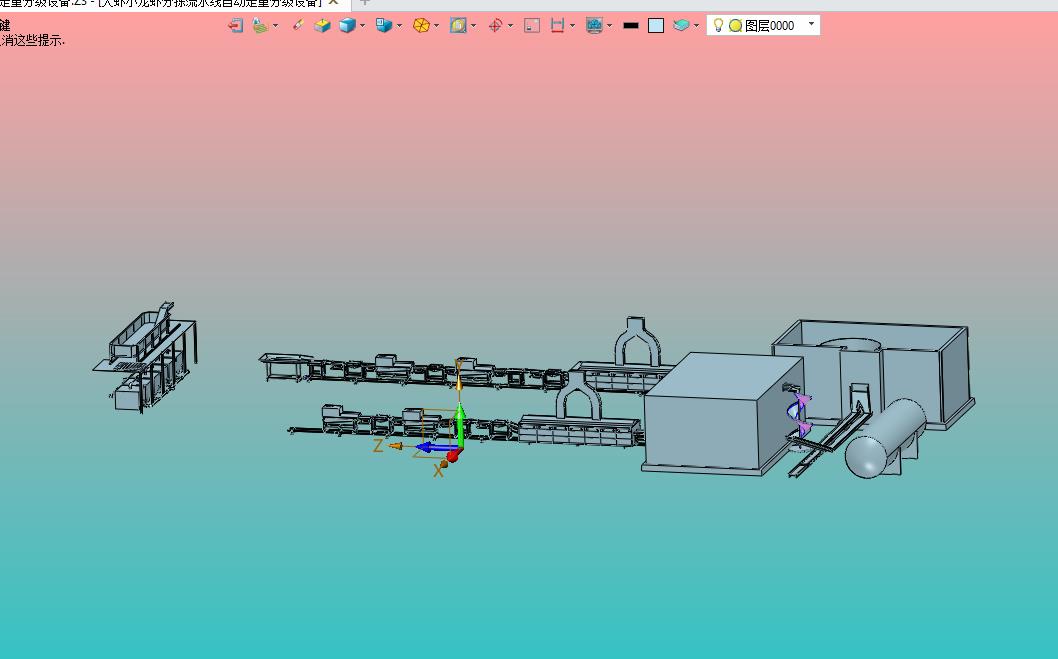The image size is (1058, 659).
Task: Click the orange faceted sphere icon
Action: pos(421,26)
